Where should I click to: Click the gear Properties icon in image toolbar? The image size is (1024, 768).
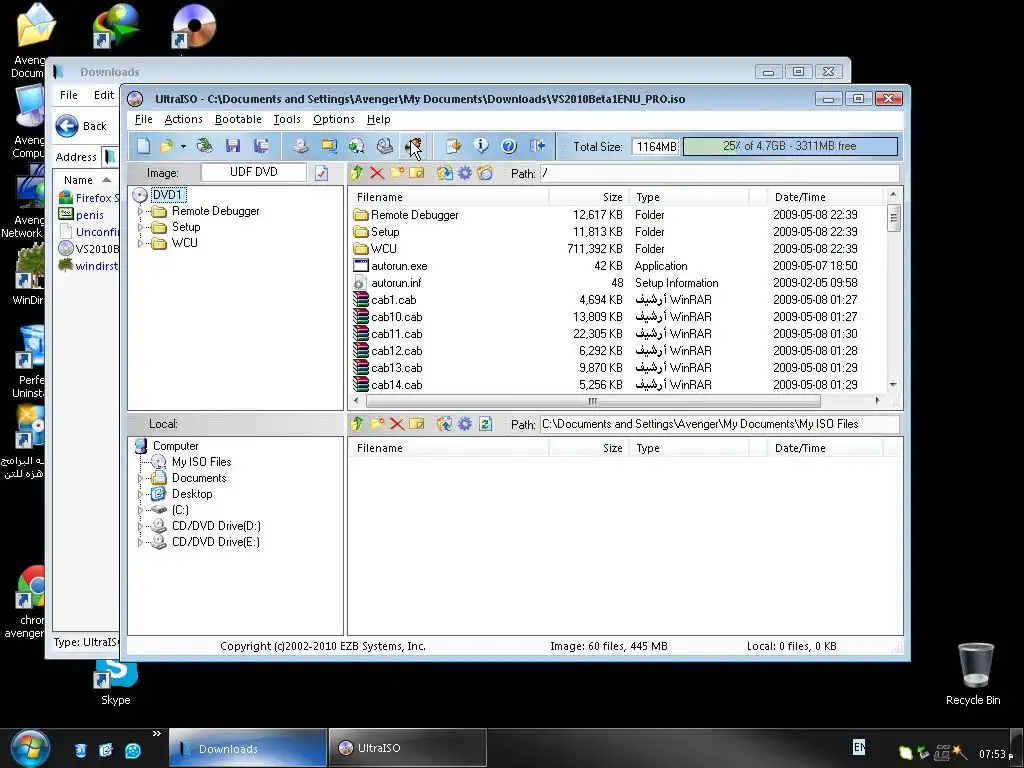(464, 173)
